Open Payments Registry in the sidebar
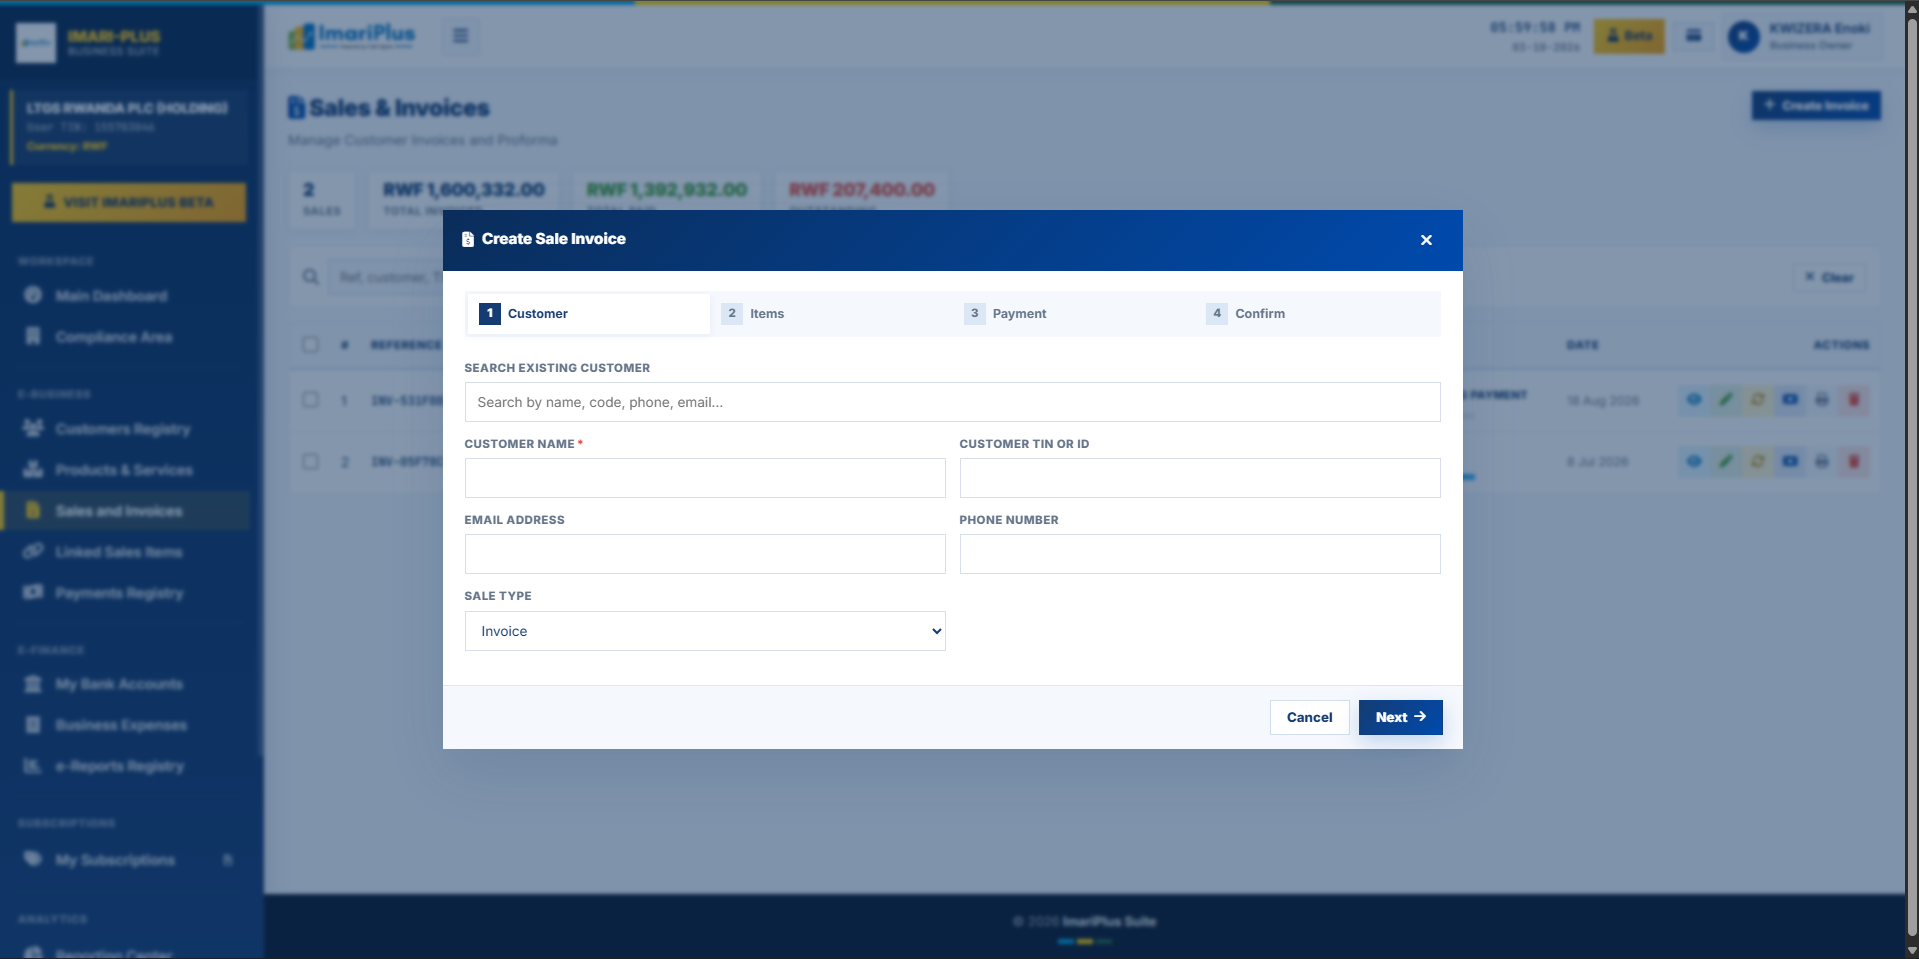This screenshot has height=959, width=1919. click(125, 593)
